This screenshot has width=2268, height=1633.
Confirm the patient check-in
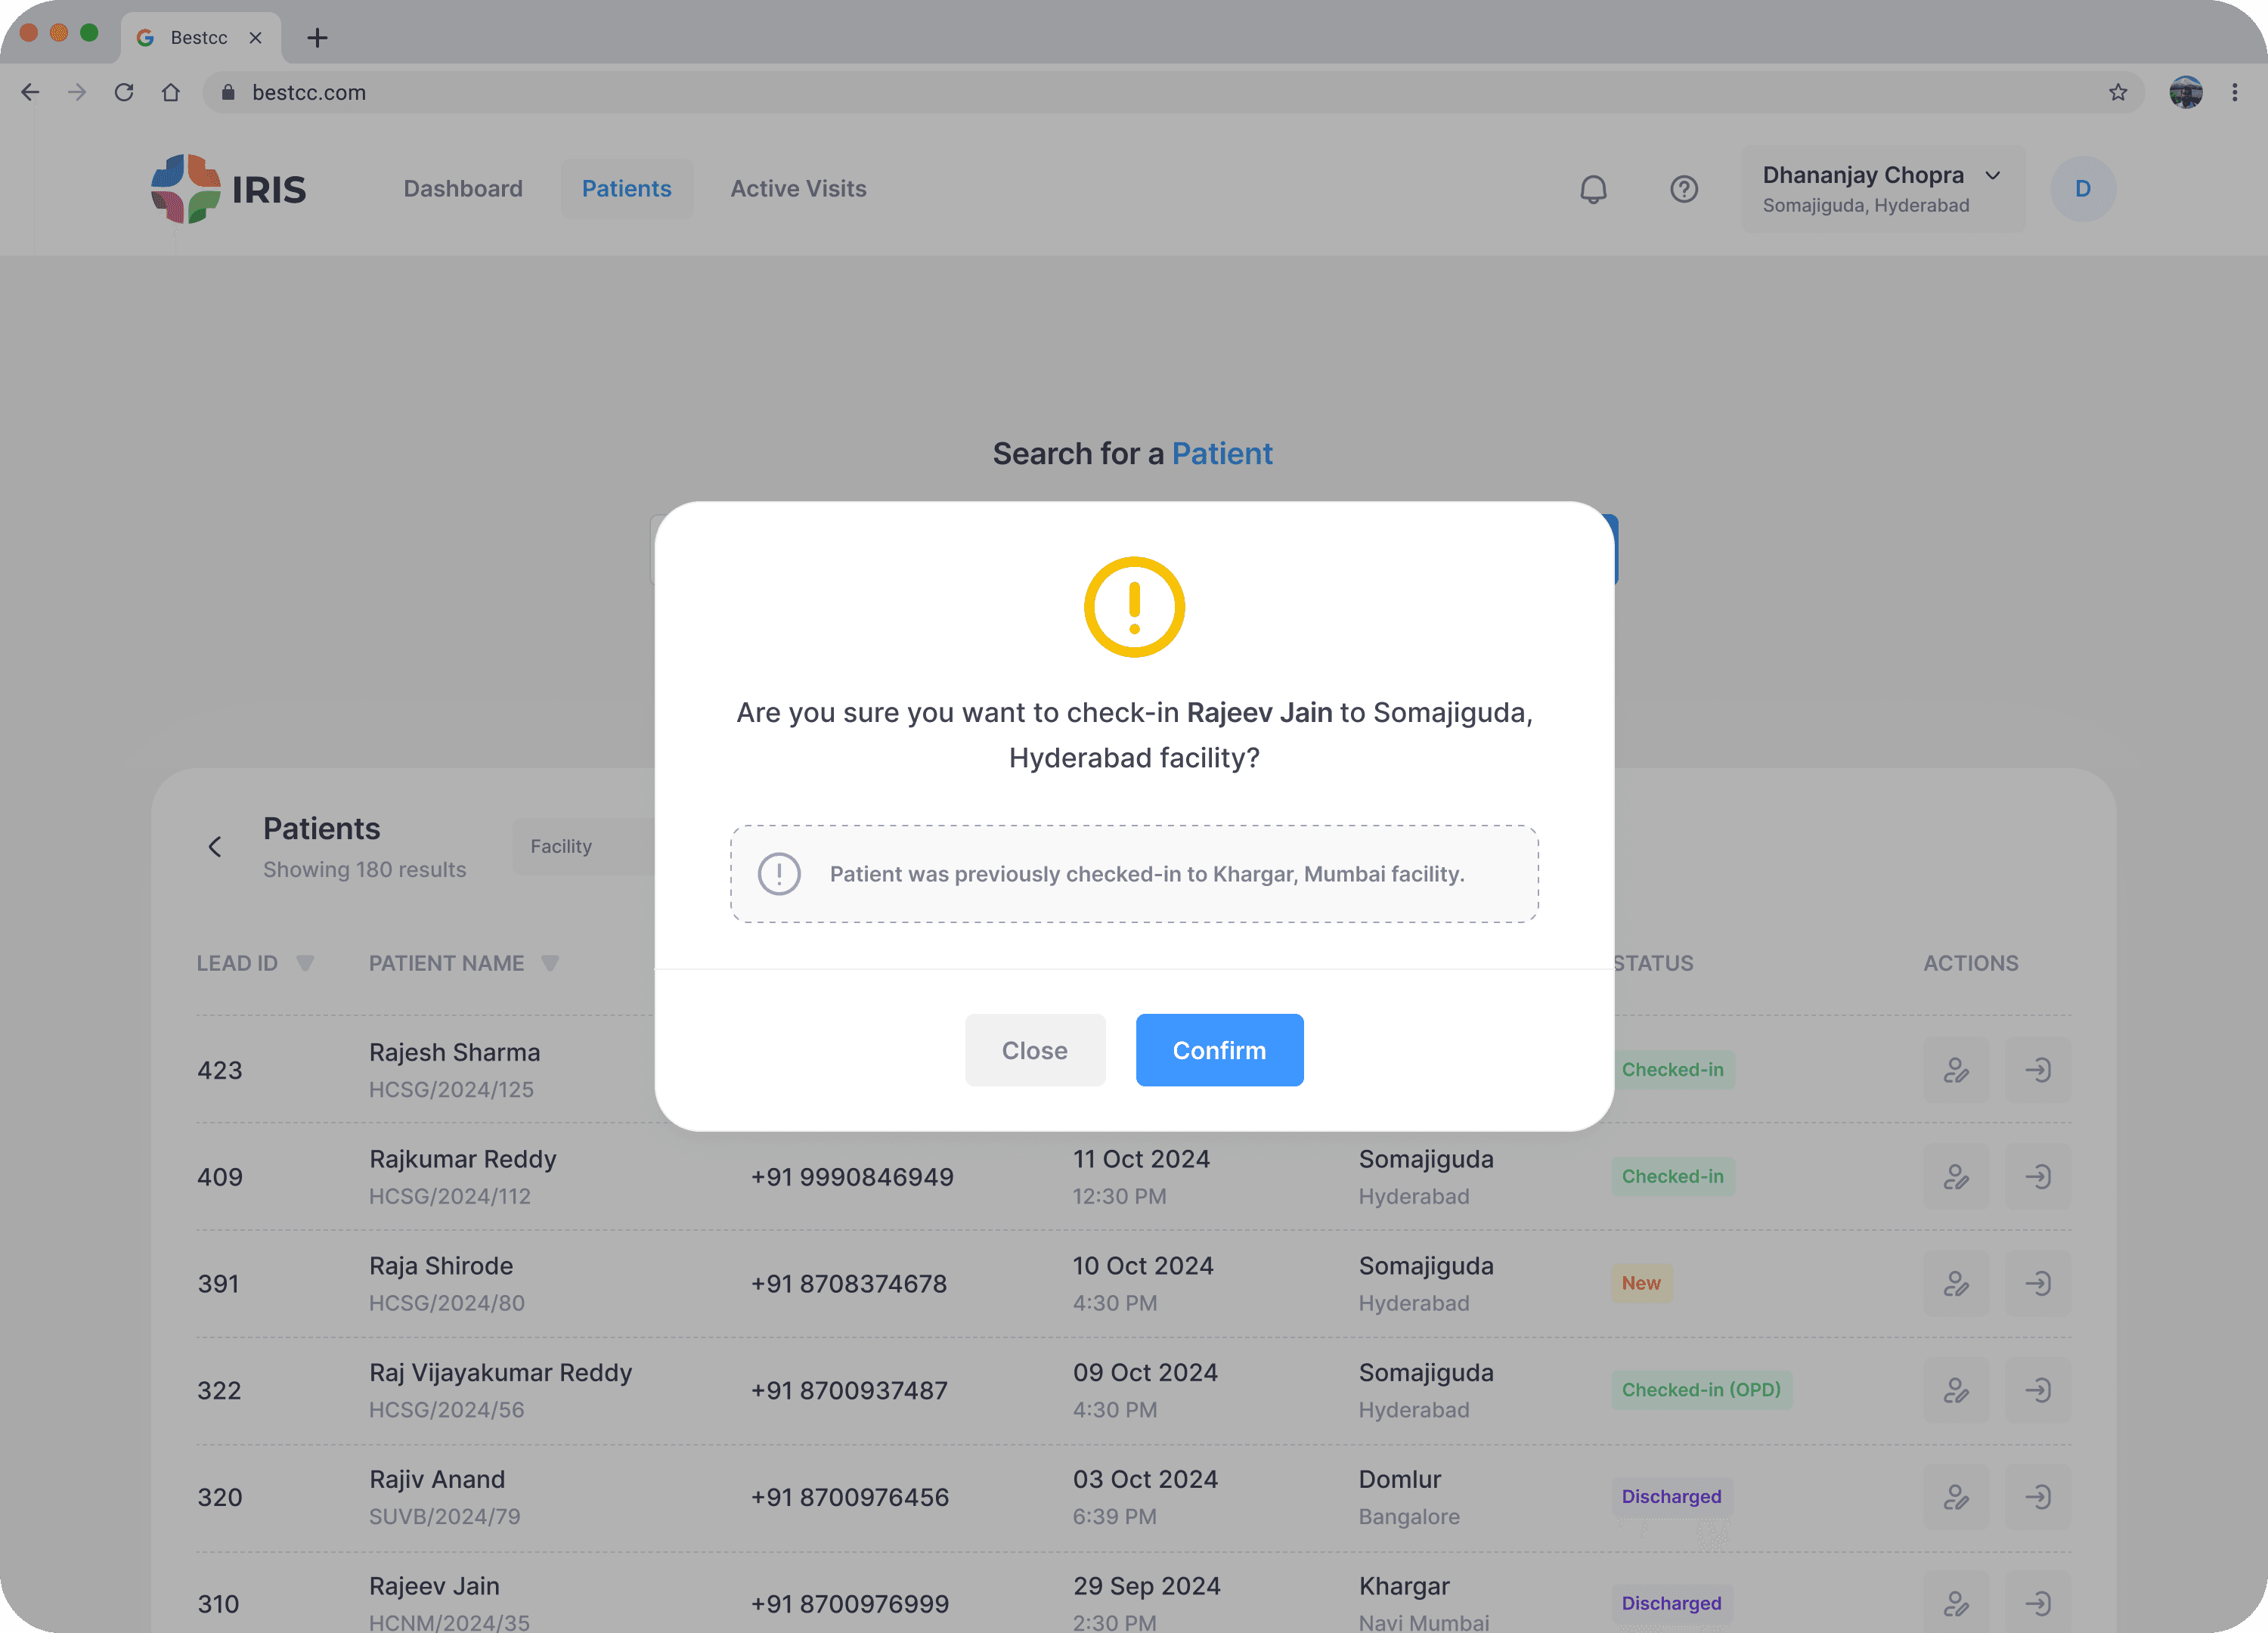[1218, 1050]
